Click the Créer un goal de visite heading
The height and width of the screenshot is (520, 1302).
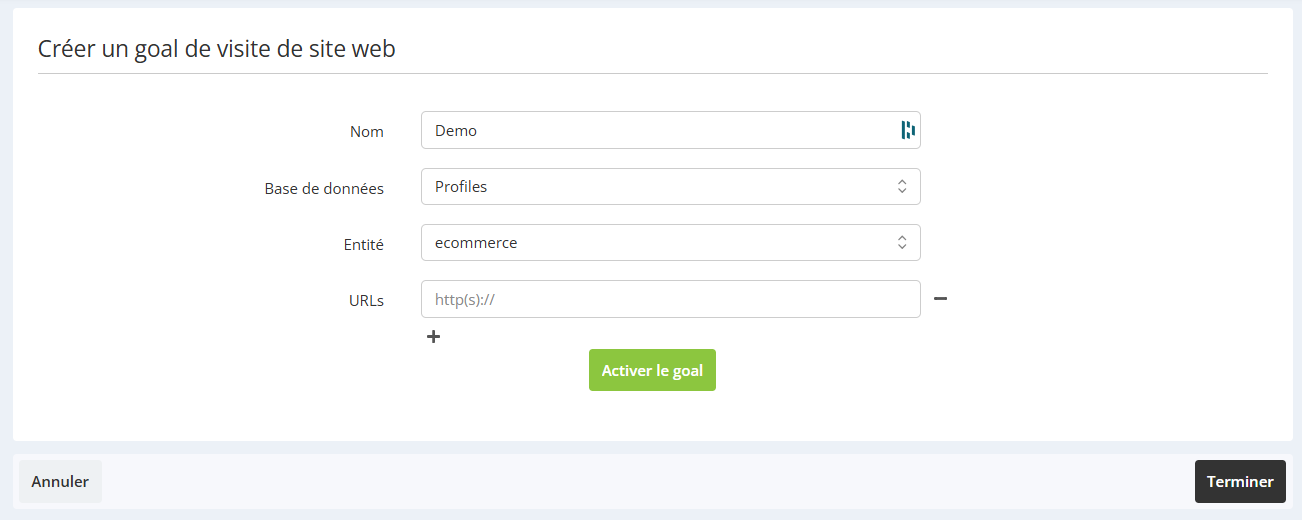pyautogui.click(x=216, y=48)
